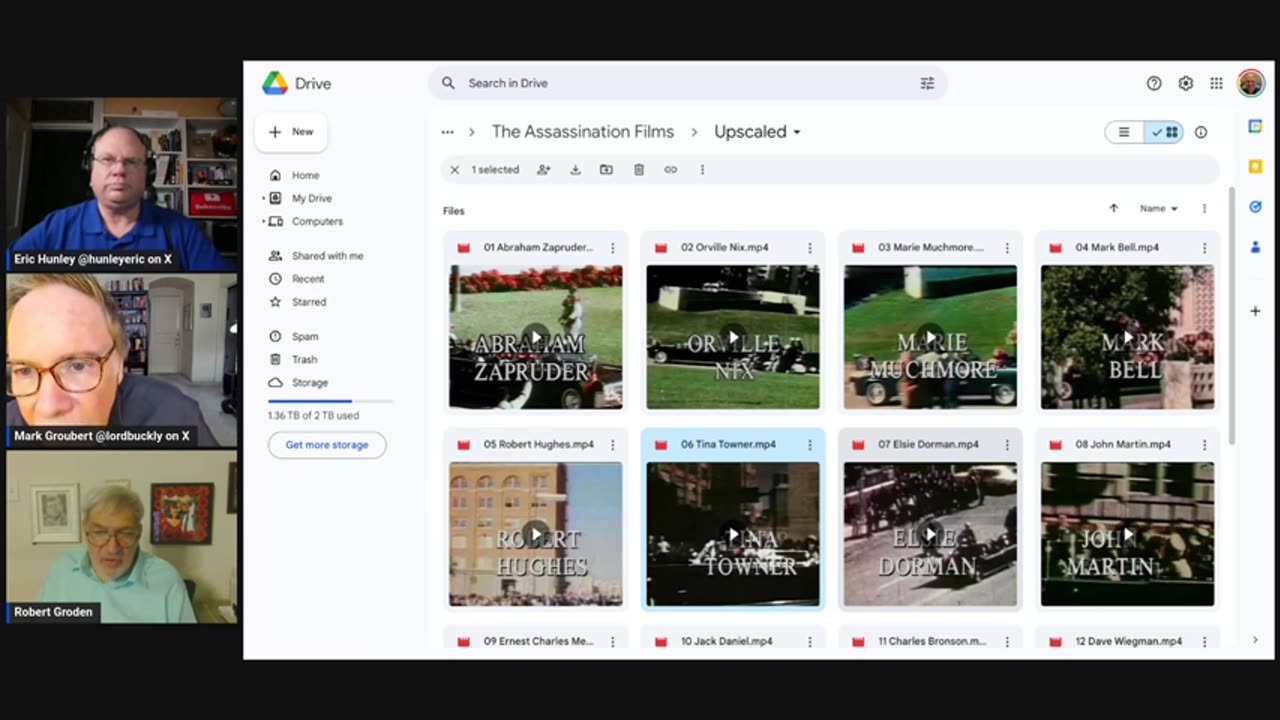Select the Tina Towner video thumbnail
The image size is (1280, 720).
[732, 534]
